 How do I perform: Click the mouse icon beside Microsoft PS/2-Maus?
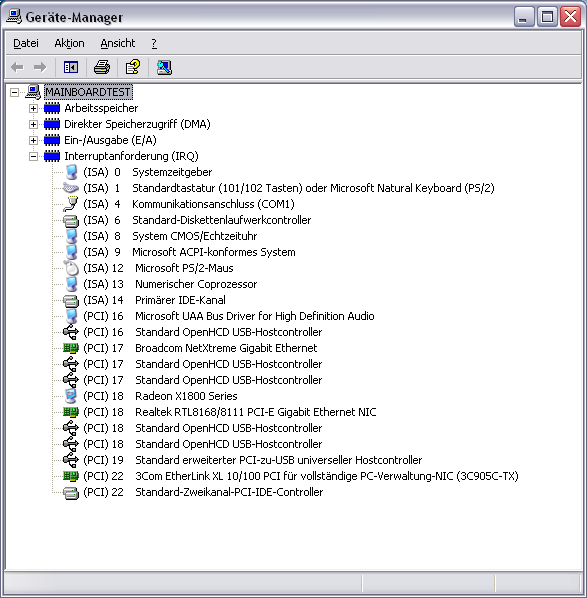click(x=71, y=268)
